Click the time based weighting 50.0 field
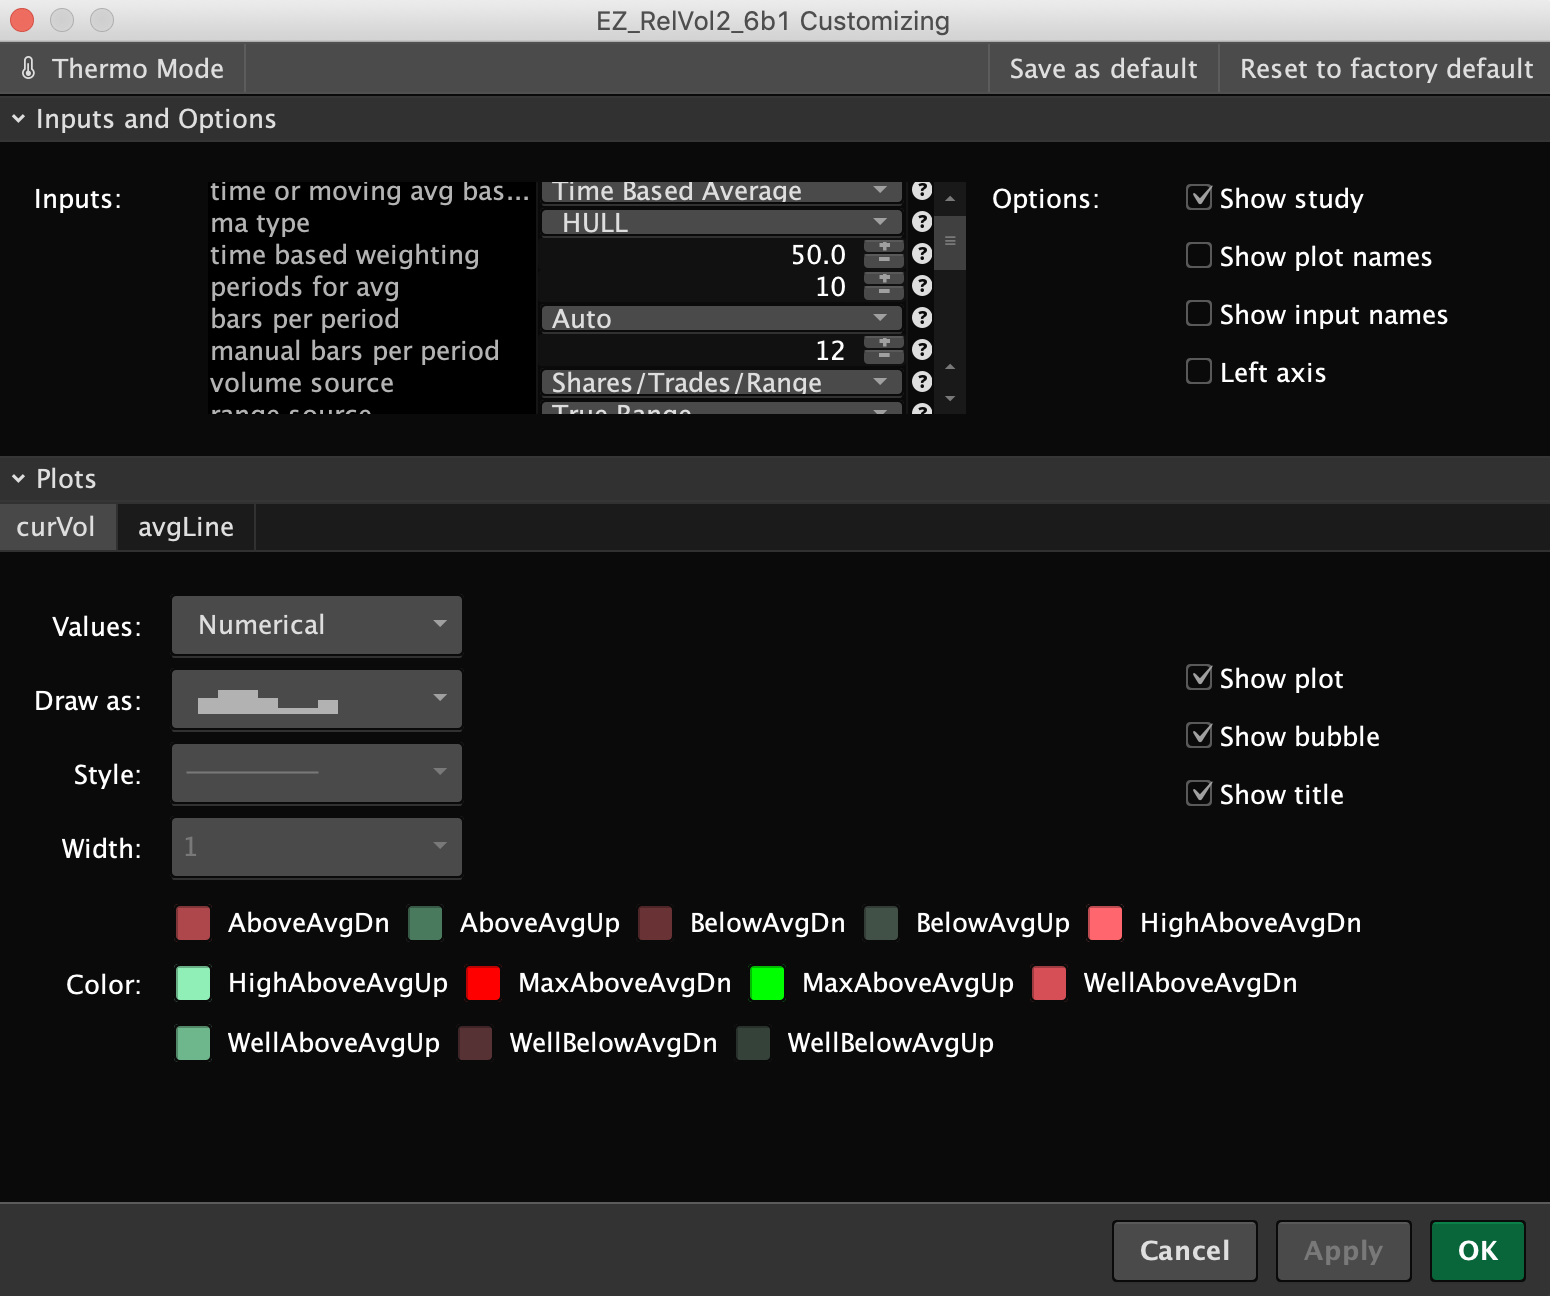 699,254
